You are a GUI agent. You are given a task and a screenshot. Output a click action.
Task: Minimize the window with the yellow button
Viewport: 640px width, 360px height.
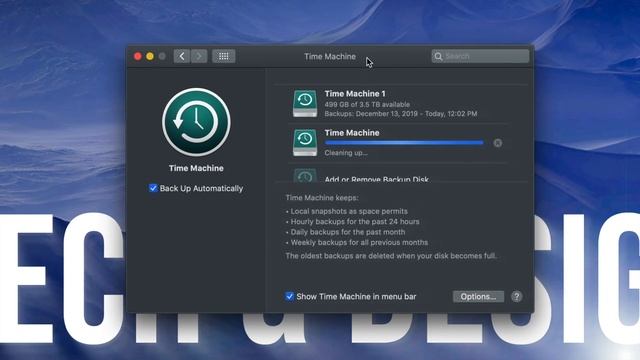(x=150, y=56)
